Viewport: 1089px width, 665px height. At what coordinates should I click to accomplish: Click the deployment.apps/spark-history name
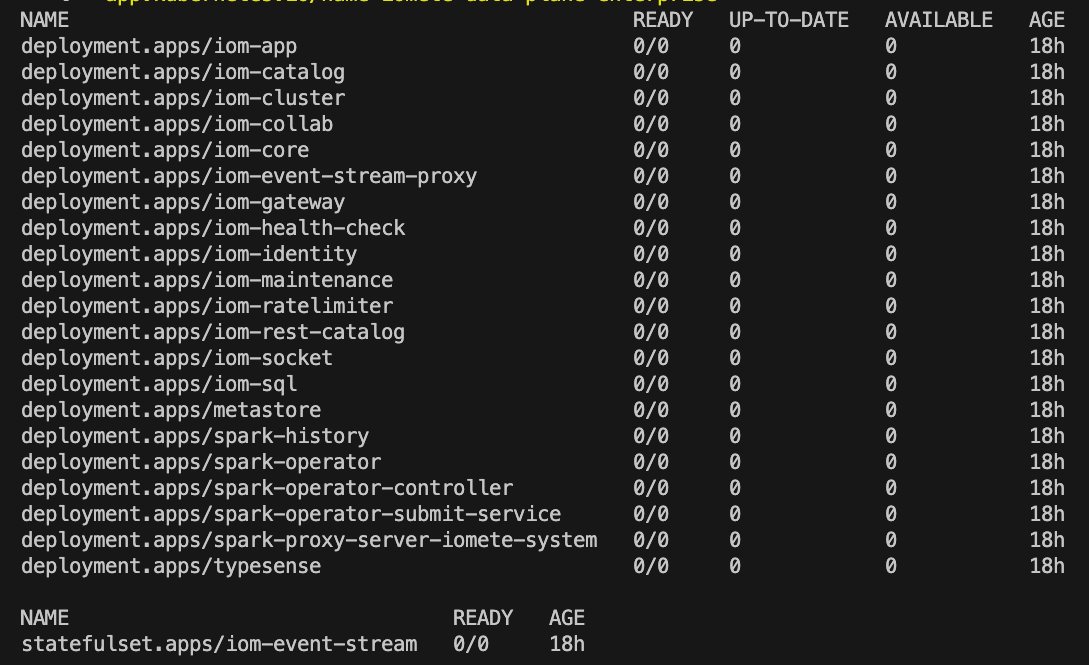click(x=195, y=436)
